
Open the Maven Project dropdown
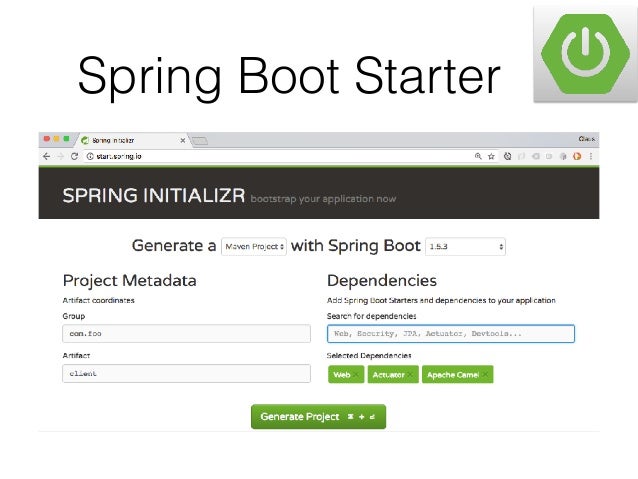click(x=254, y=247)
